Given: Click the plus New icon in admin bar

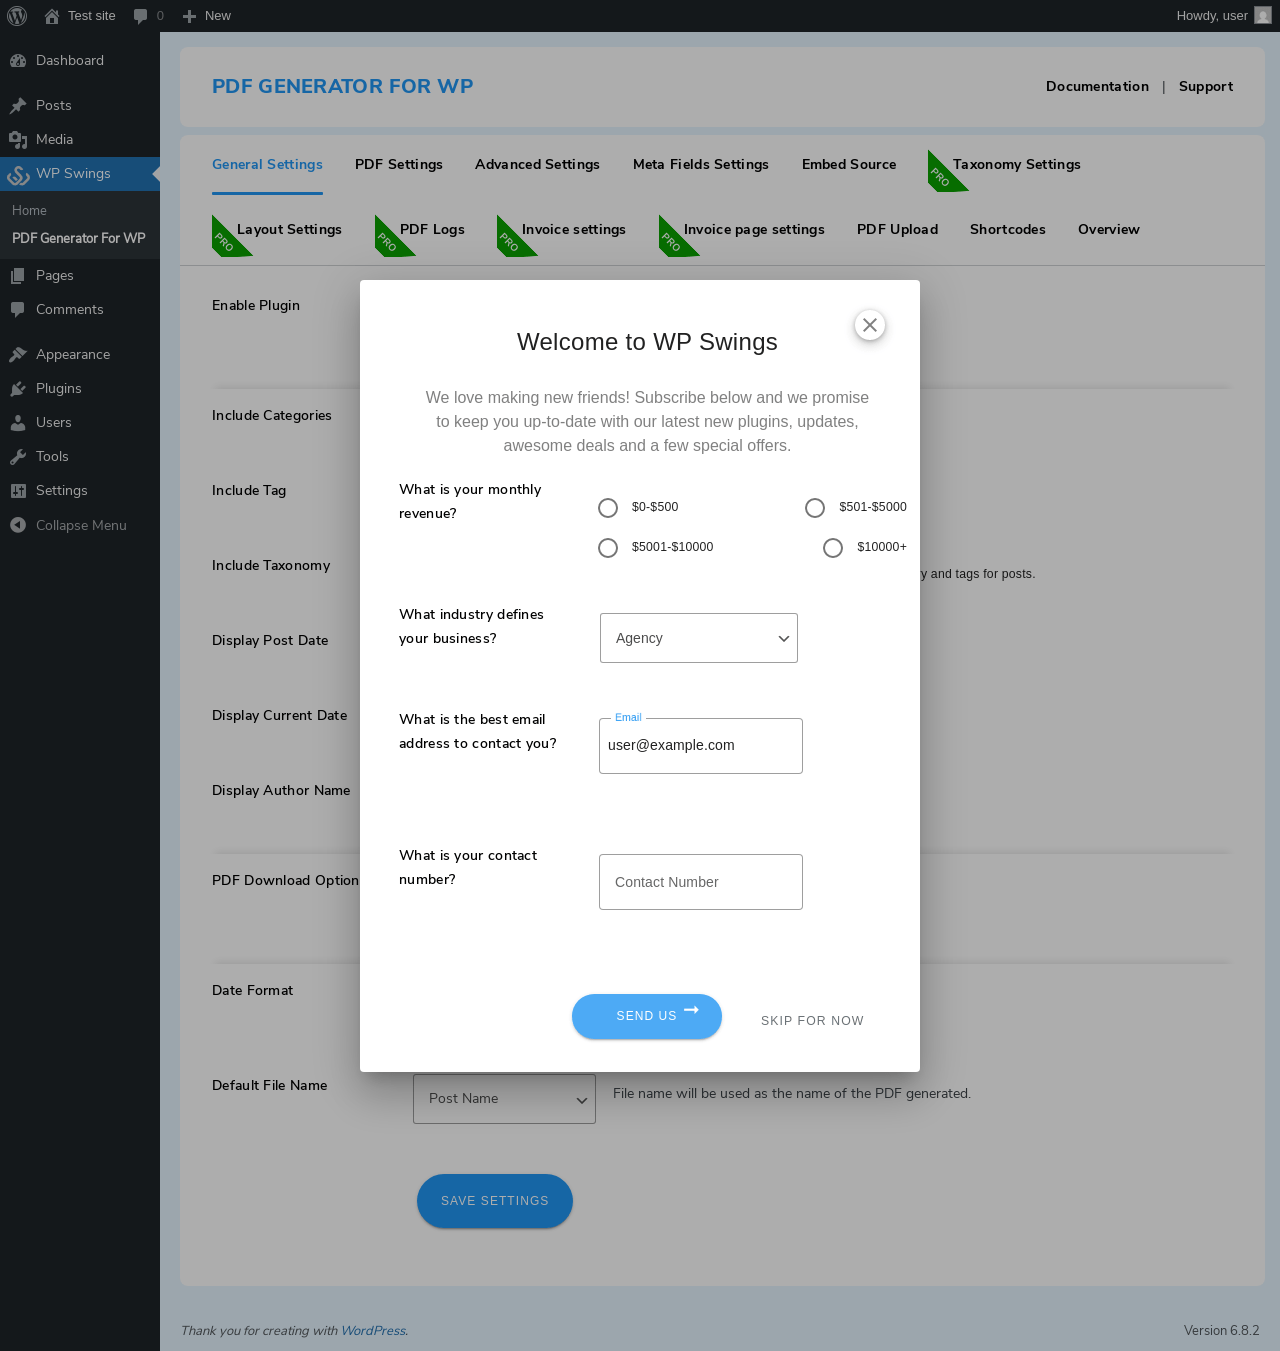Looking at the screenshot, I should click(189, 16).
